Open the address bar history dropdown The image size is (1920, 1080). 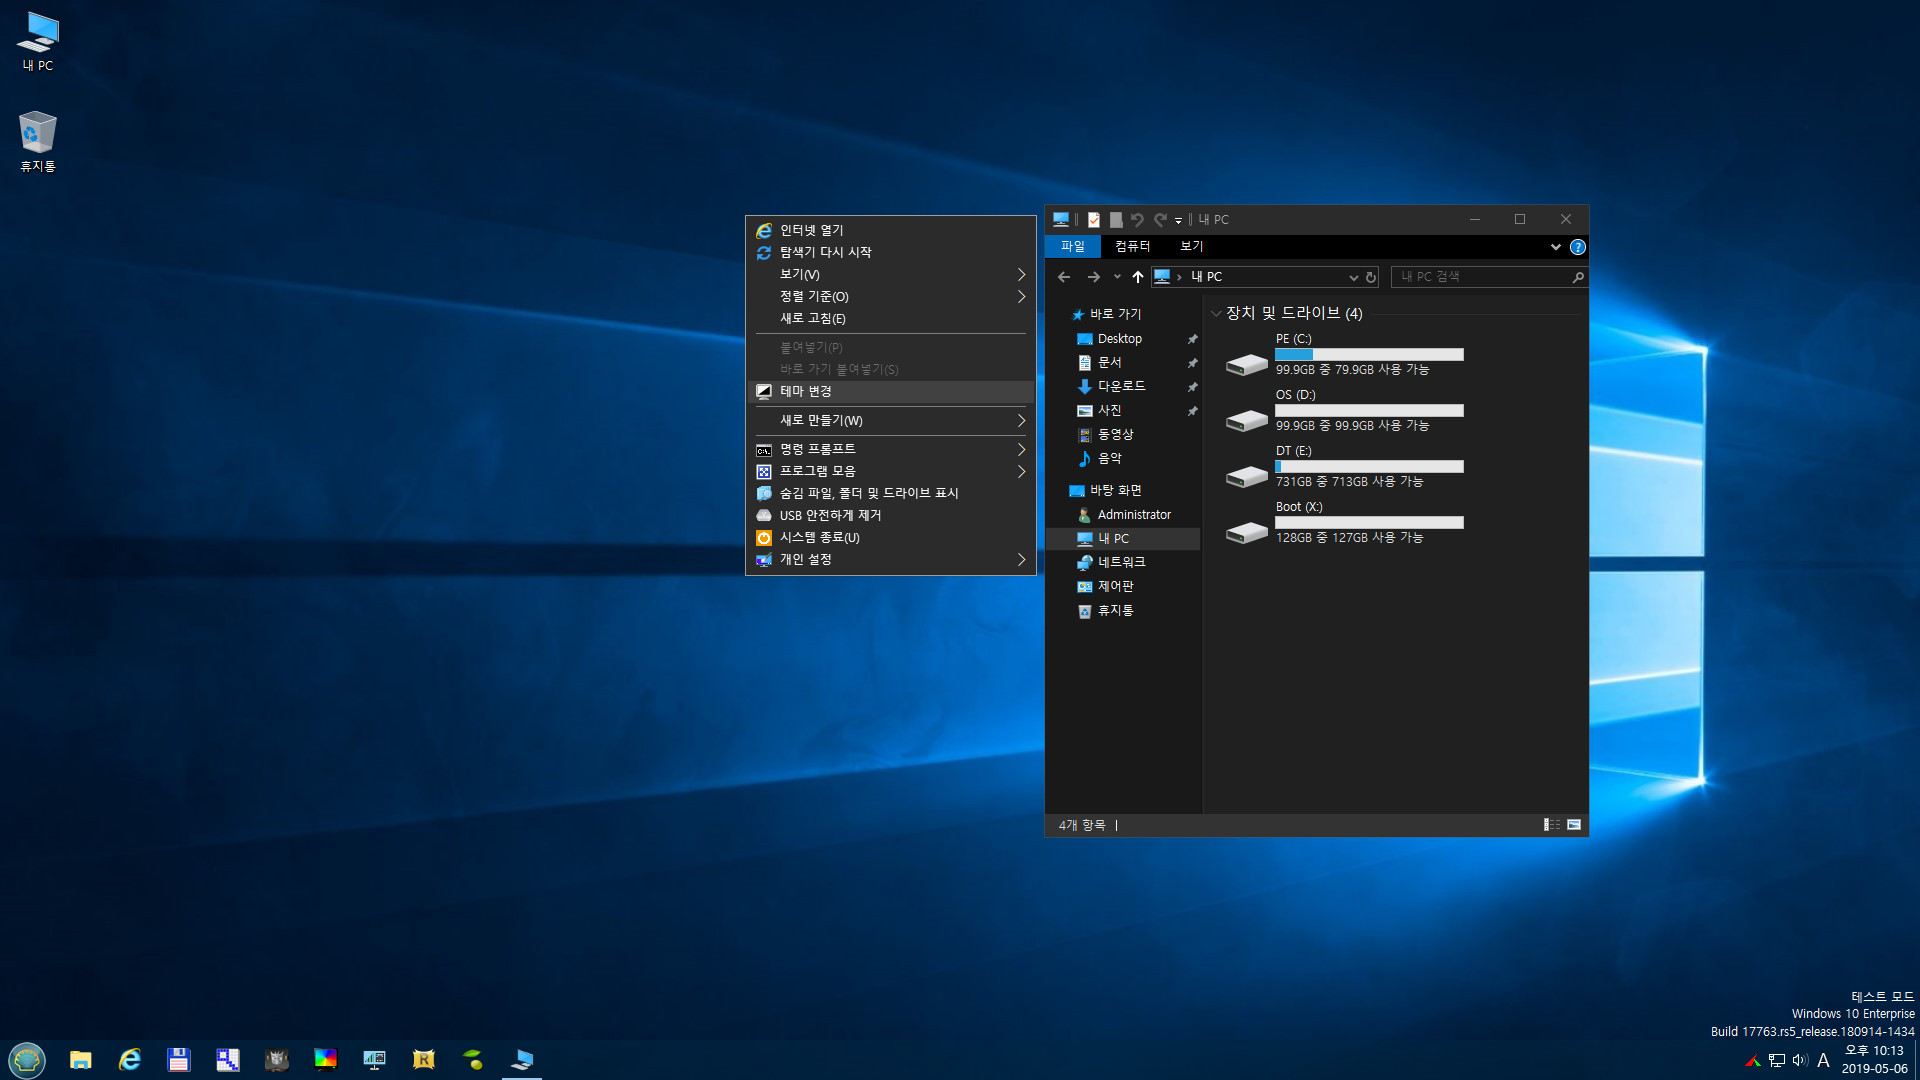pos(1353,277)
